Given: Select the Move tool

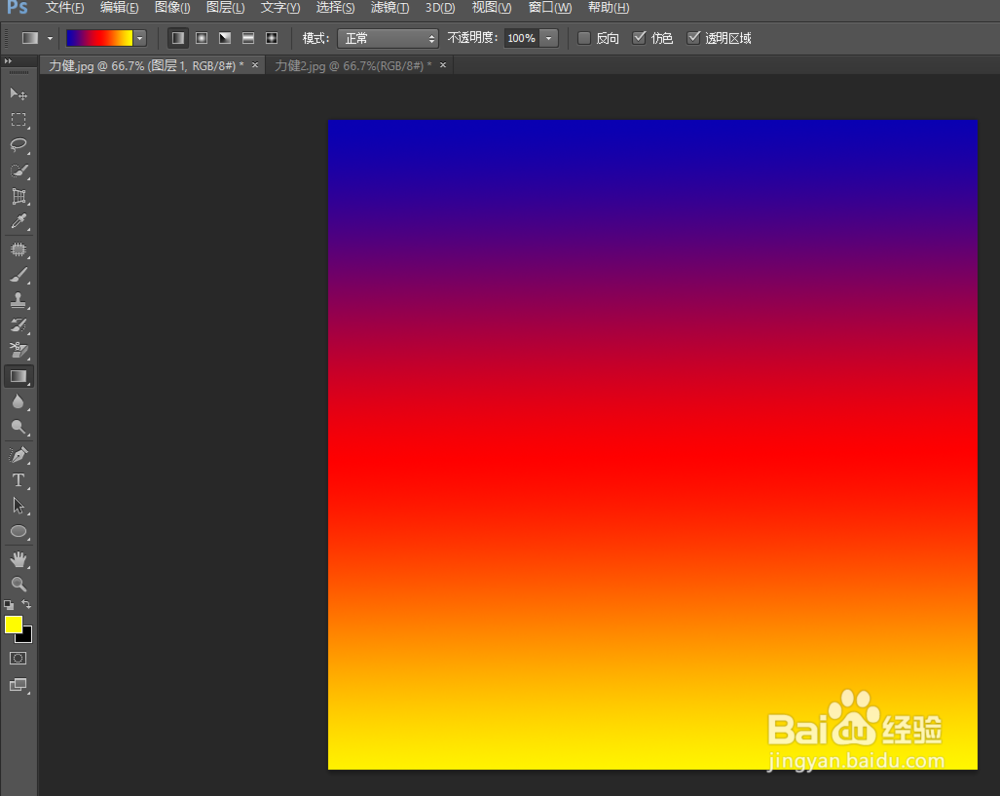Looking at the screenshot, I should tap(18, 94).
